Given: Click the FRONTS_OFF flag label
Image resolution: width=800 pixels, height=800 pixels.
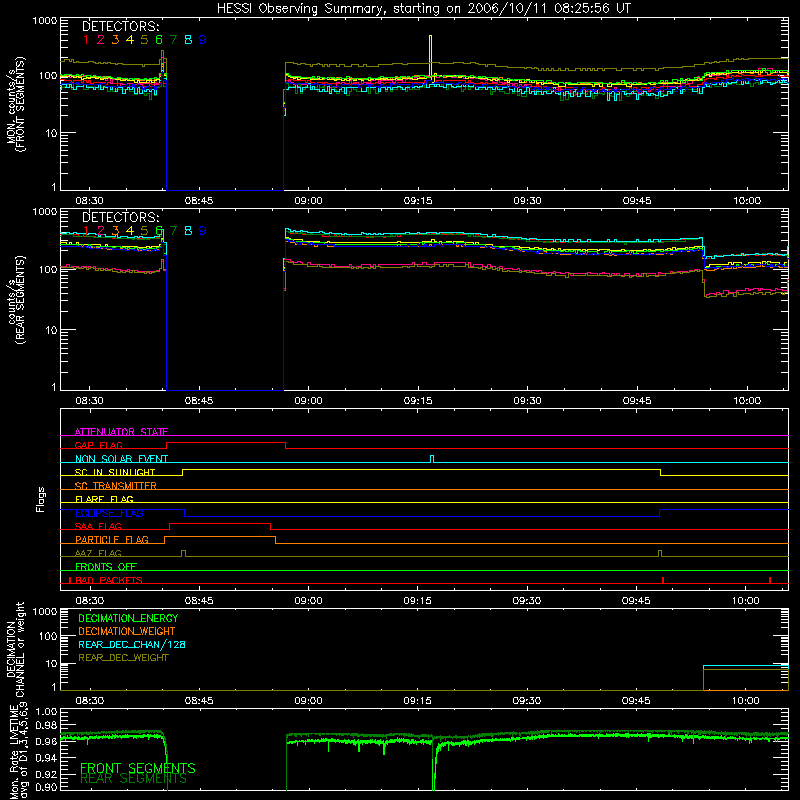Looking at the screenshot, I should [106, 566].
